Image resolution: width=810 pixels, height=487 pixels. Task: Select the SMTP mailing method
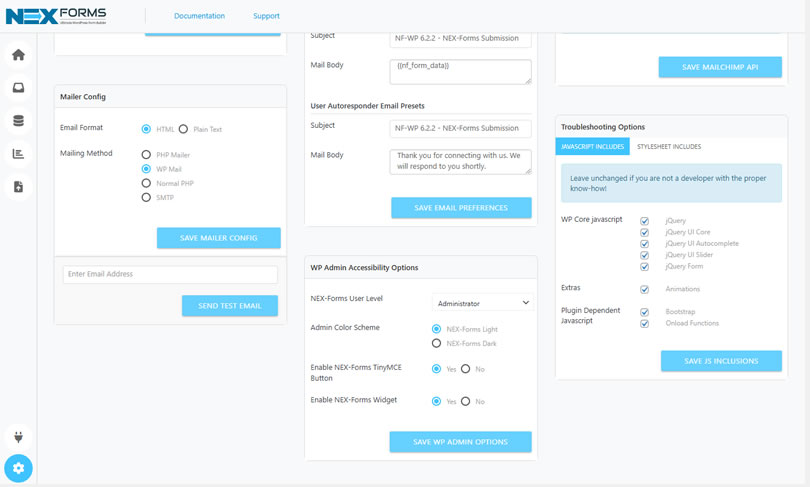coord(146,197)
